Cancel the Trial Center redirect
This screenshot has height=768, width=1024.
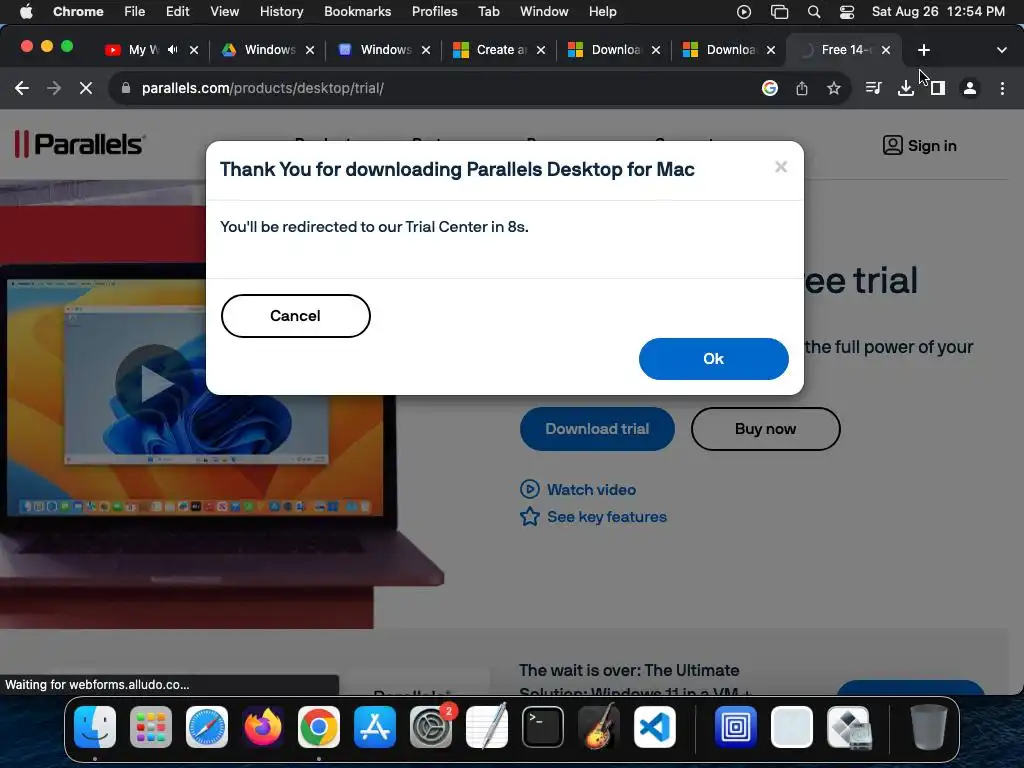pyautogui.click(x=295, y=316)
